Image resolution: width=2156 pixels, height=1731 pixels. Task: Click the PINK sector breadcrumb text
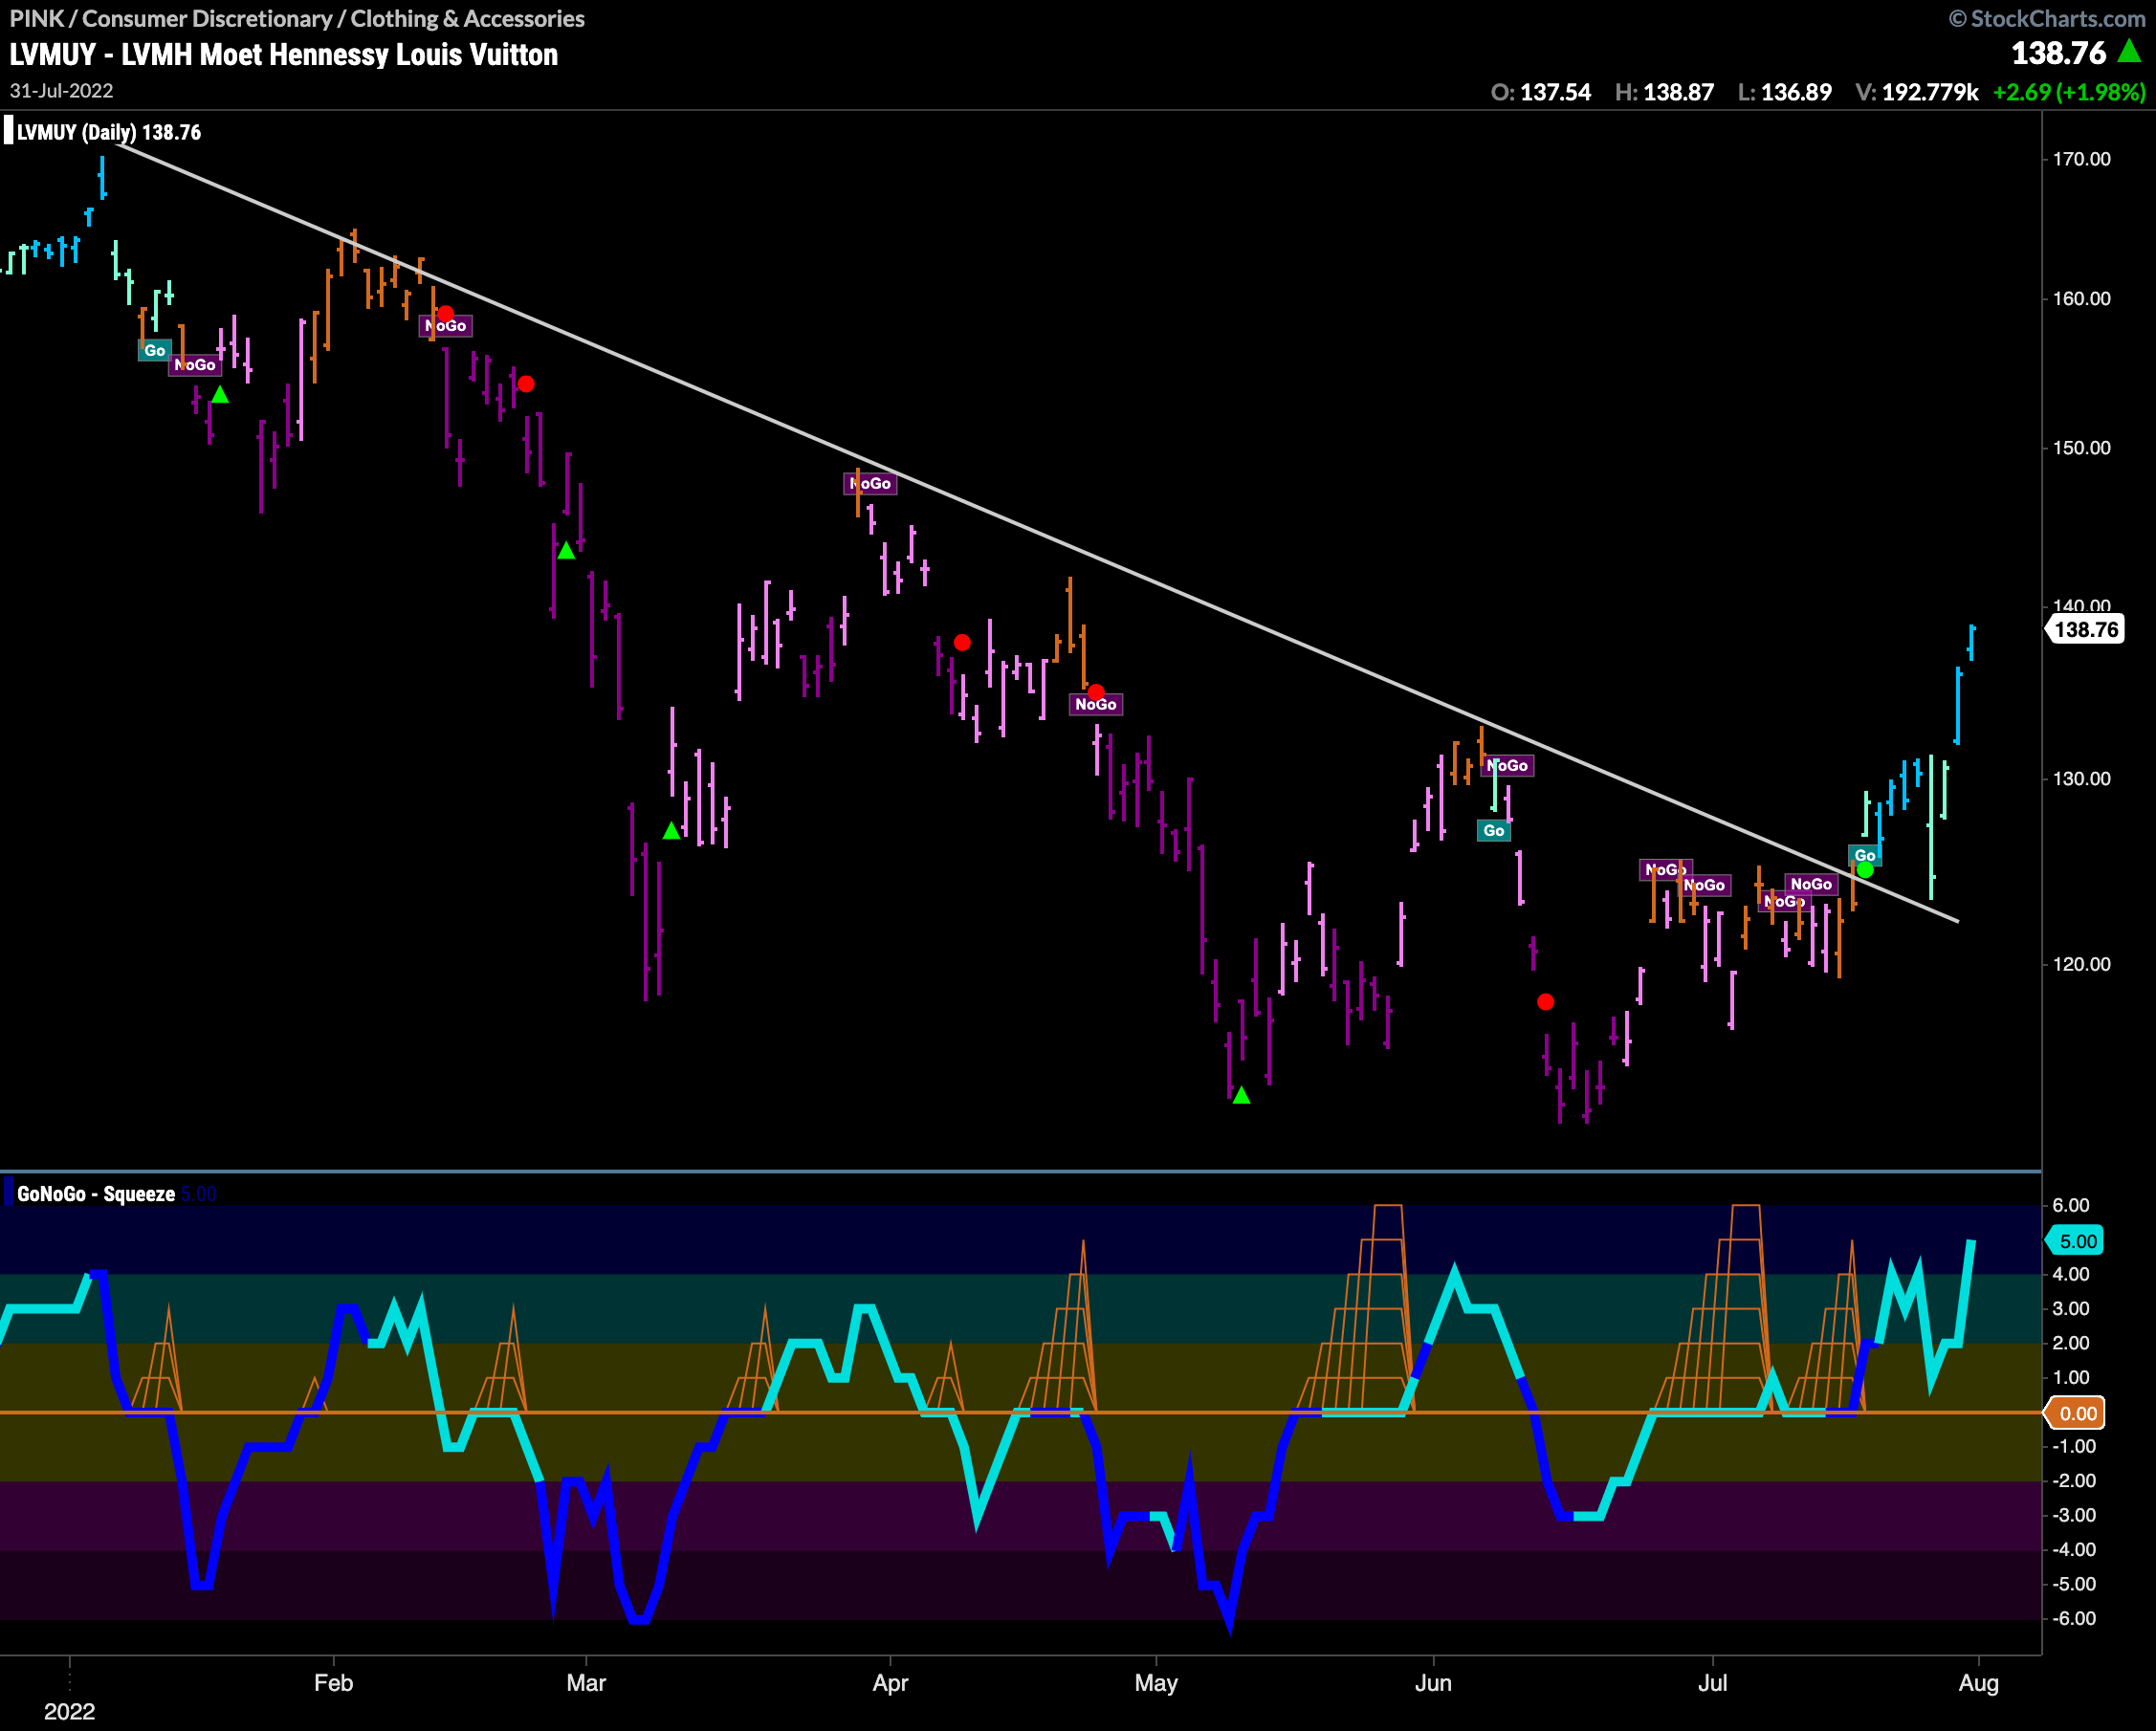(x=297, y=18)
